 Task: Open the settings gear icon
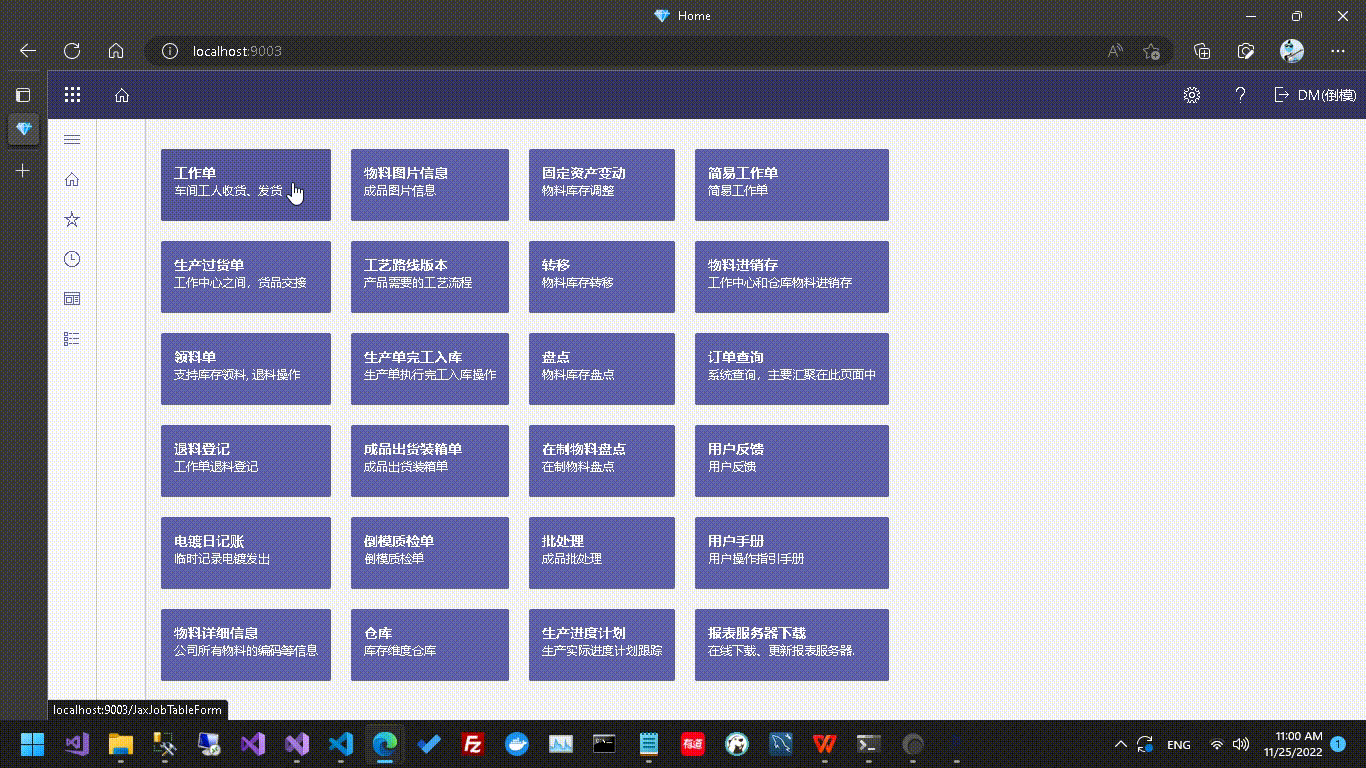(1191, 95)
